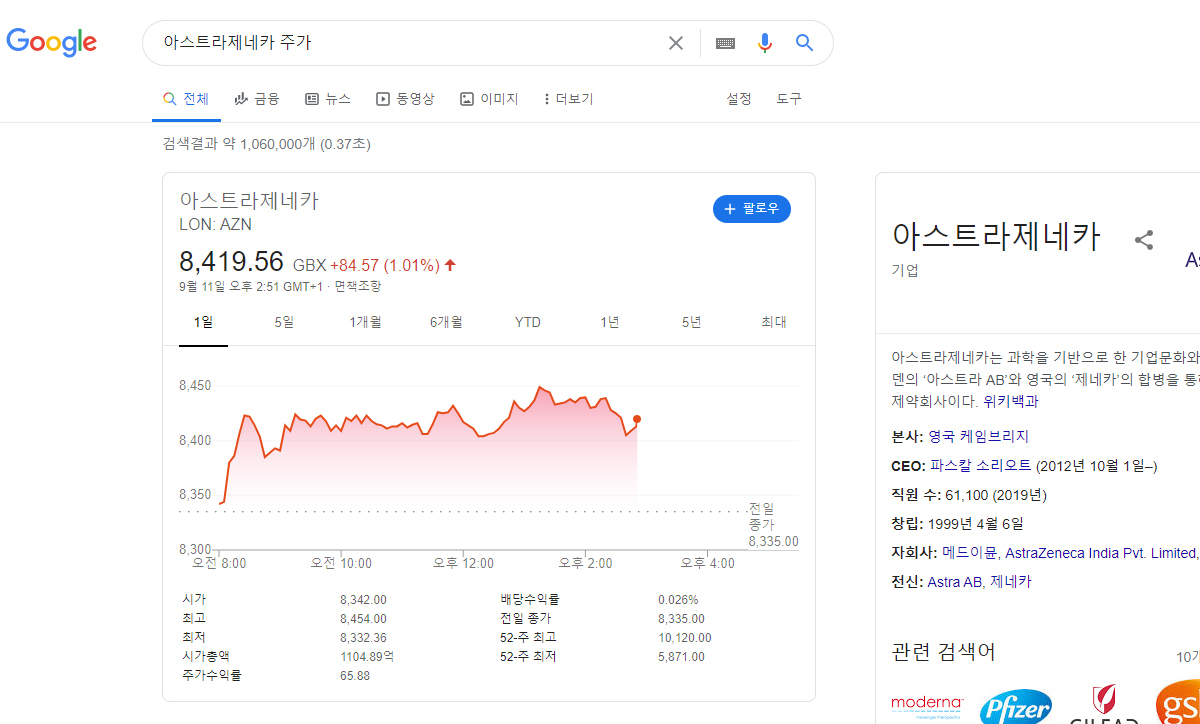The width and height of the screenshot is (1200, 724).
Task: Open the 면책조항 disclaimer link
Action: (357, 286)
